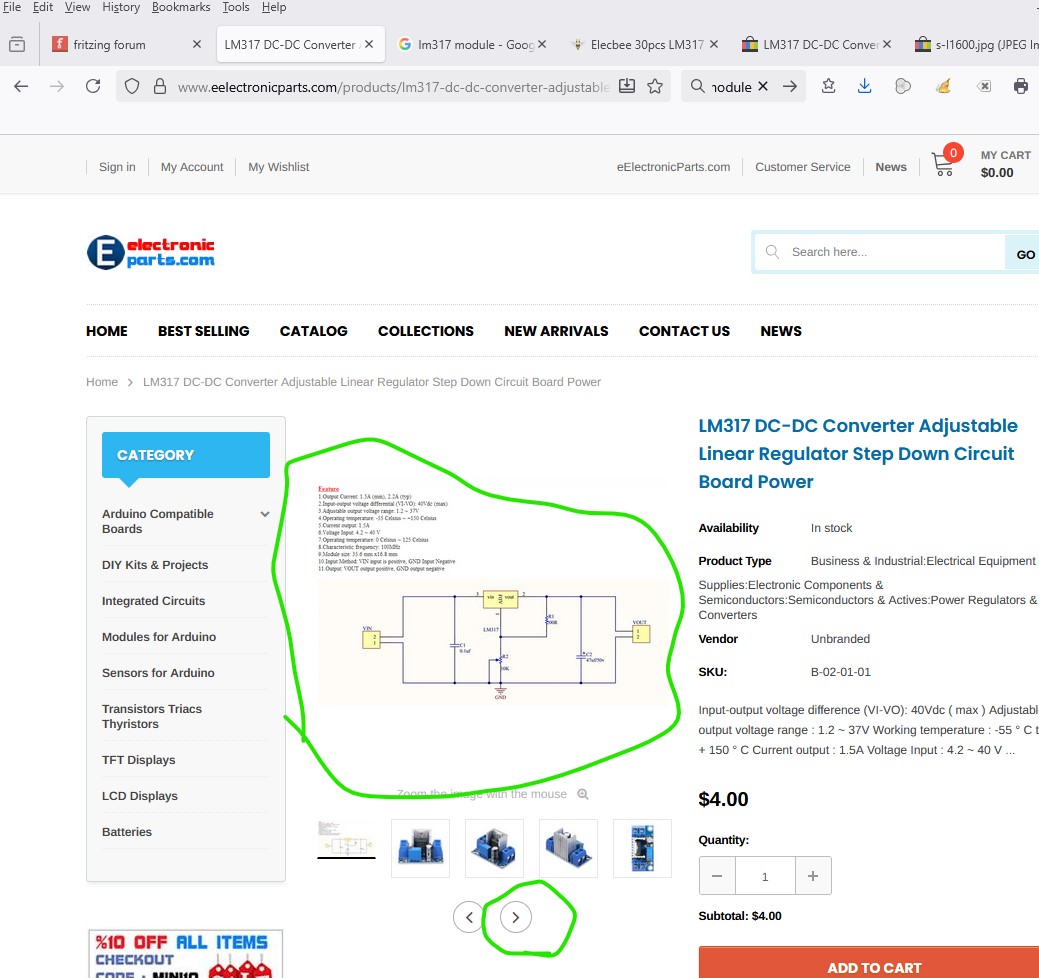The height and width of the screenshot is (978, 1039).
Task: Decrease the quantity with the minus button
Action: [x=717, y=876]
